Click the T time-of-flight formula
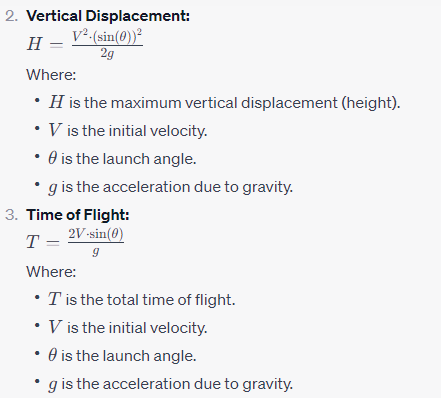Image resolution: width=441 pixels, height=398 pixels. point(75,241)
